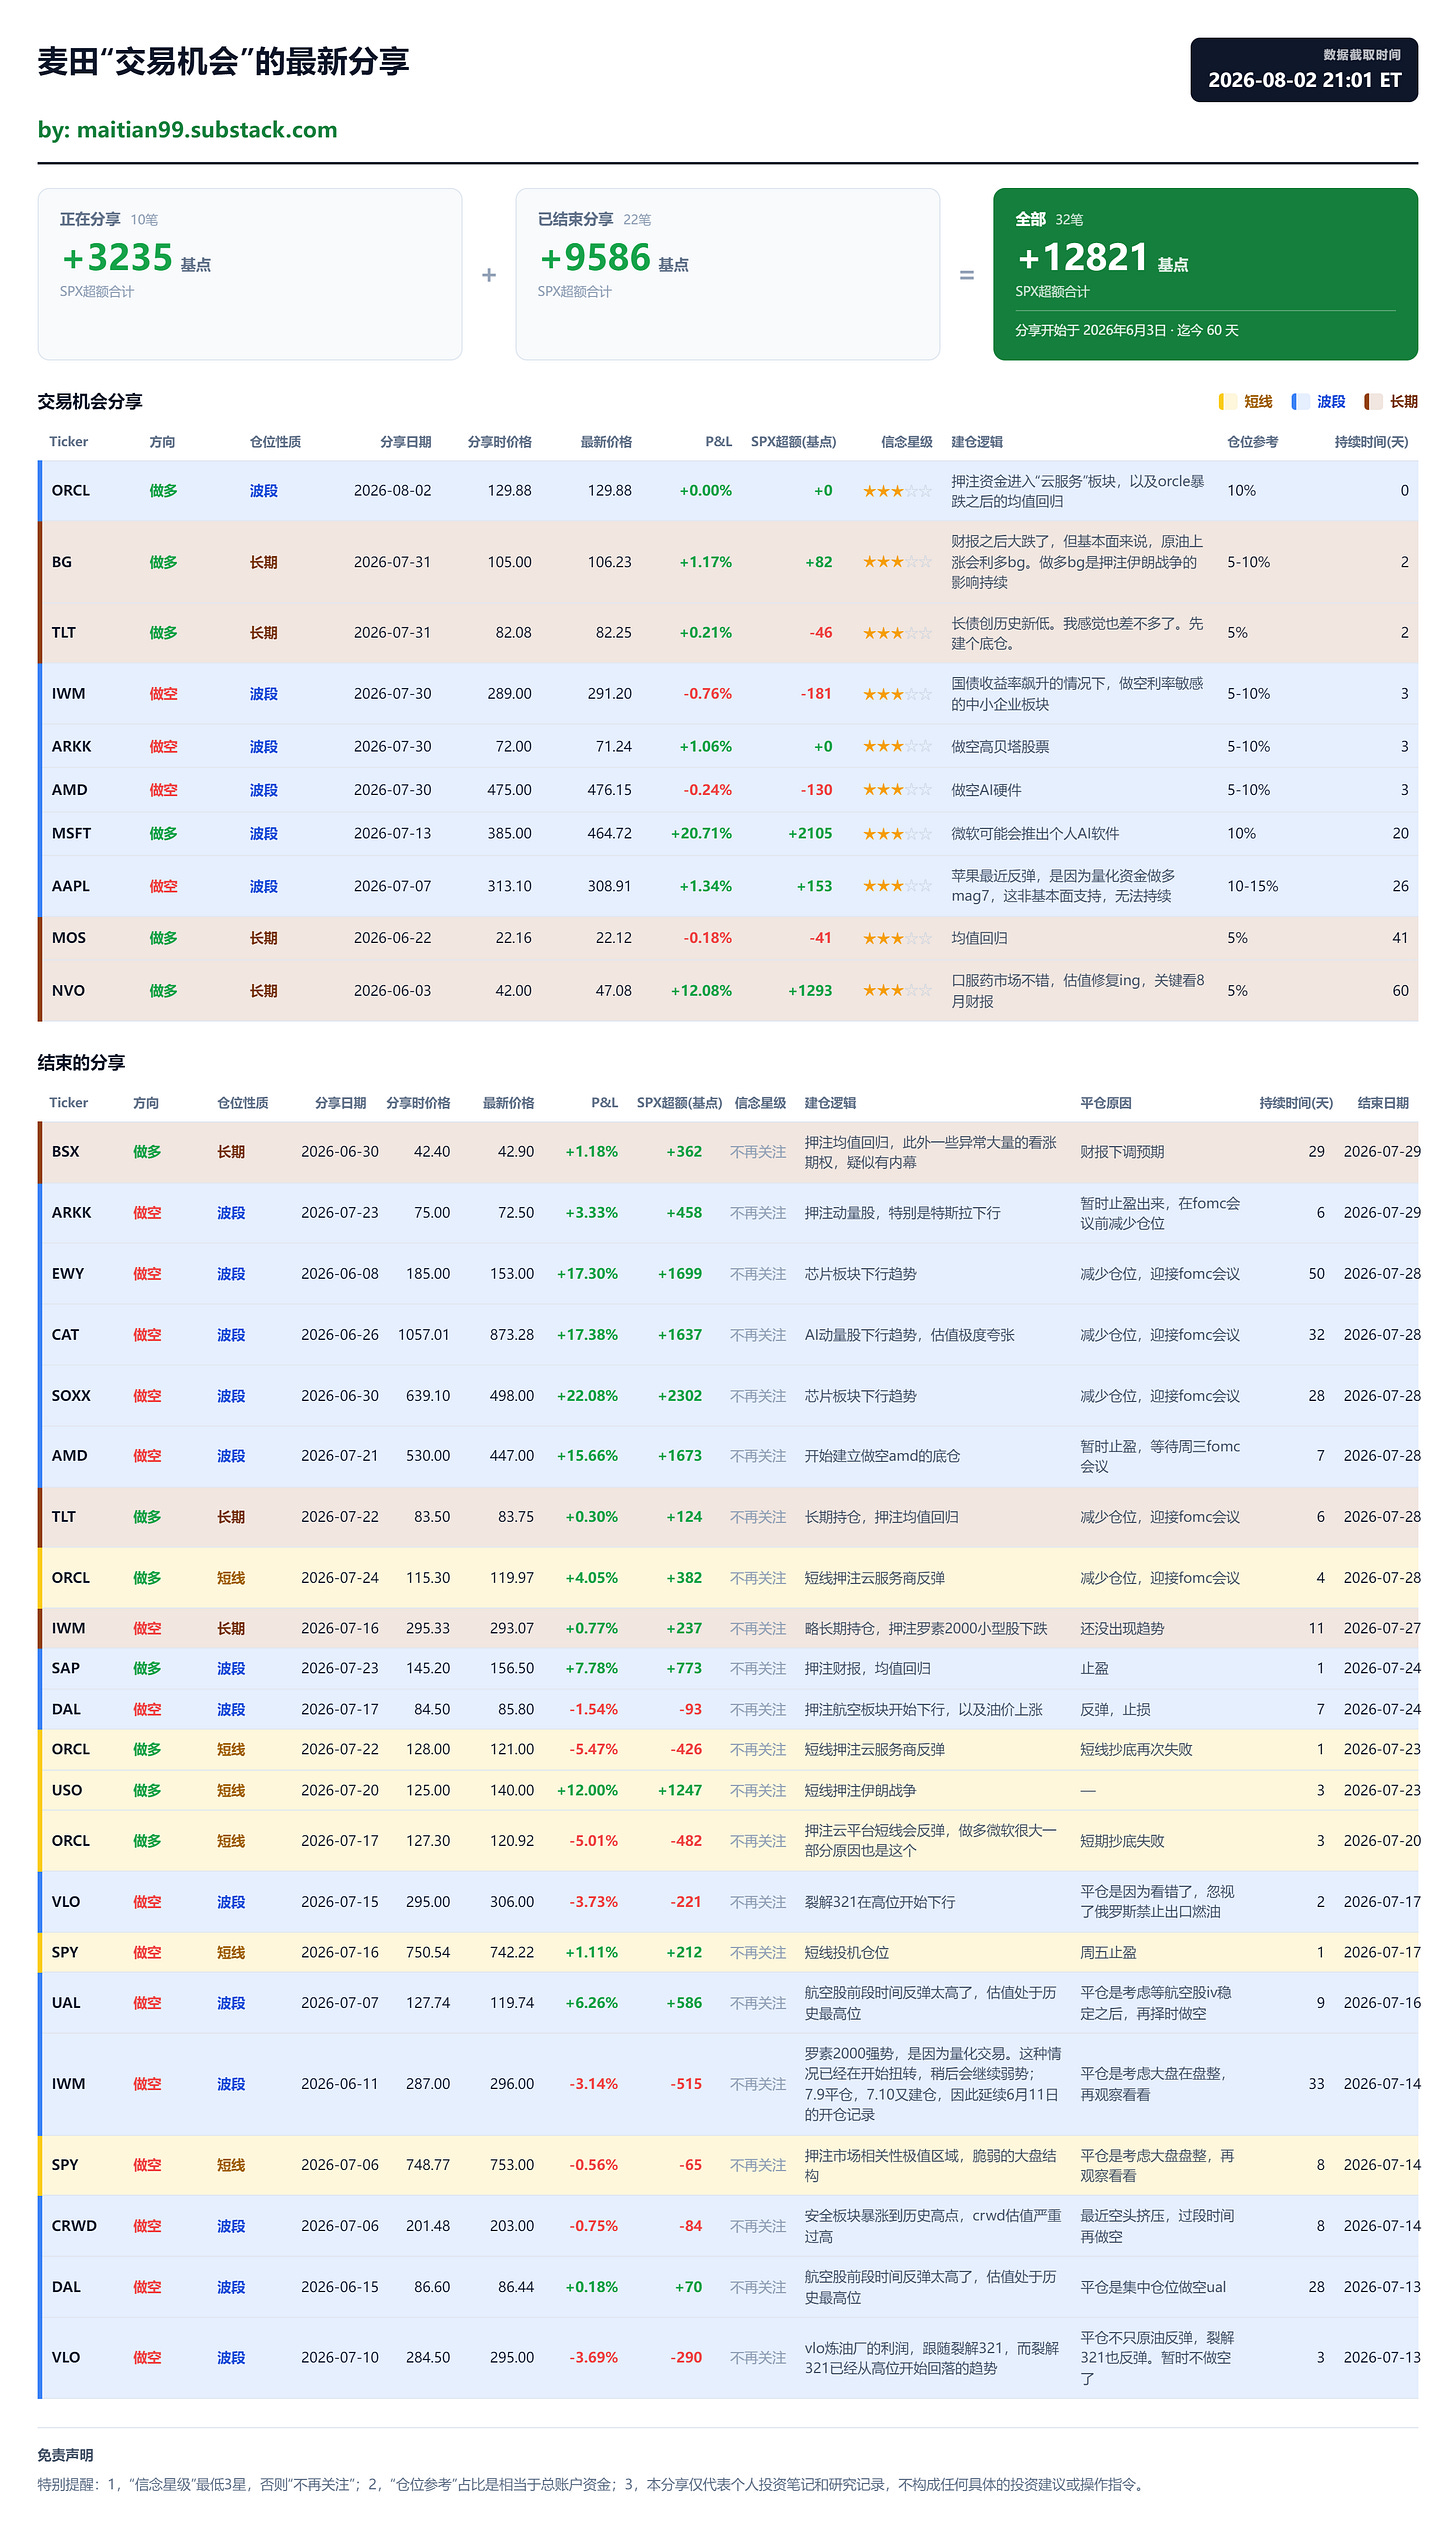
Task: Click the -515 SPX excess value
Action: click(x=686, y=2084)
